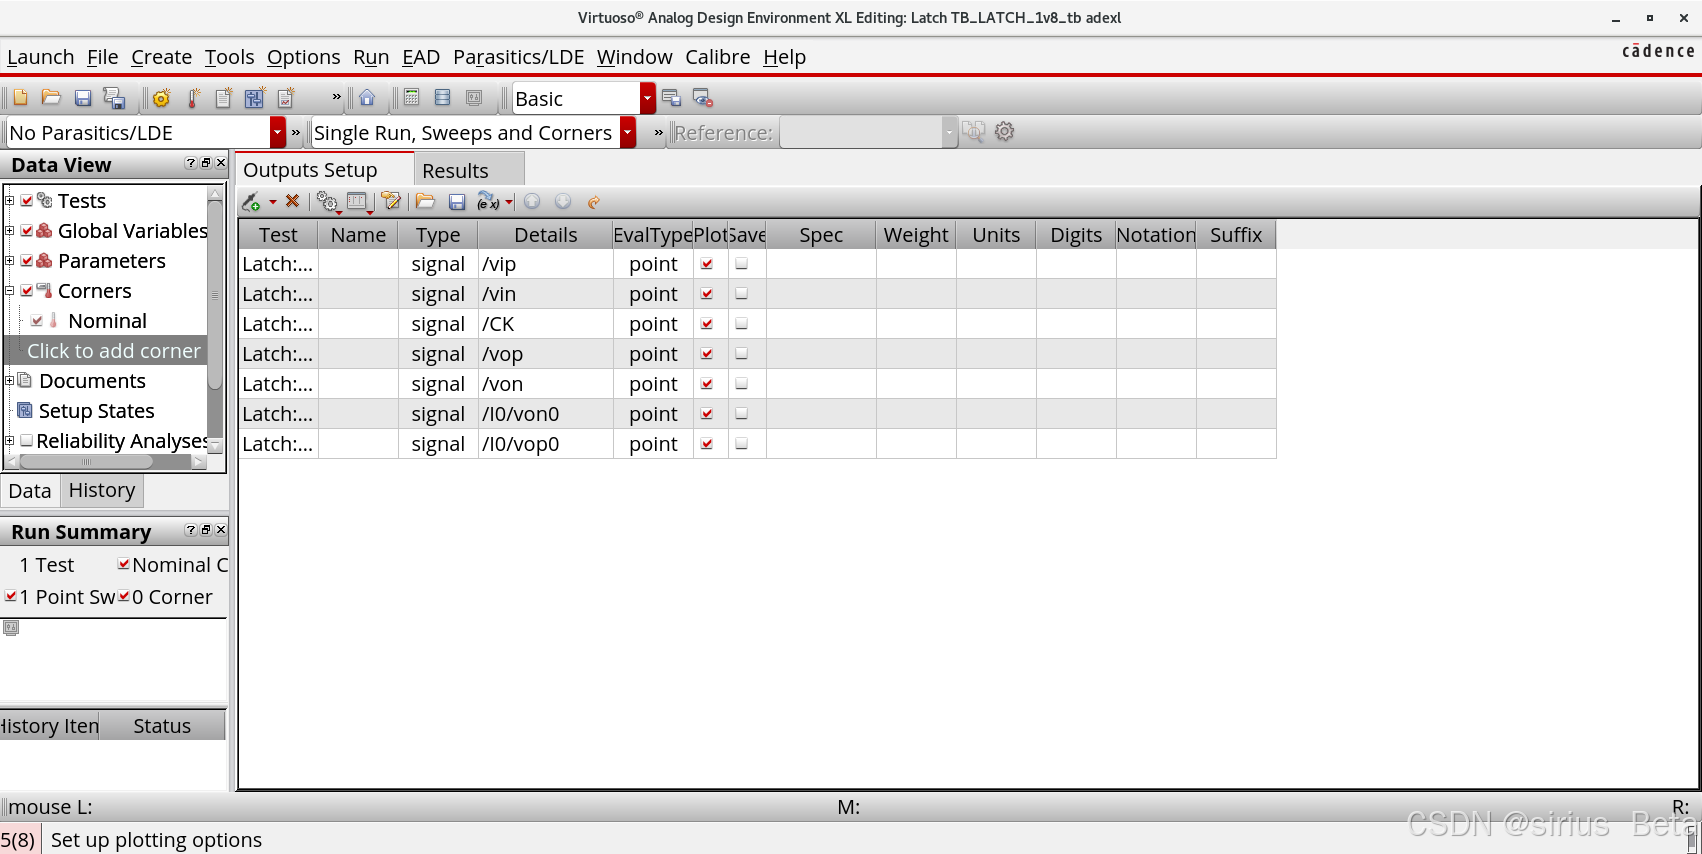Save outputs with floppy icon in Outputs toolbar
1702x854 pixels.
(457, 202)
